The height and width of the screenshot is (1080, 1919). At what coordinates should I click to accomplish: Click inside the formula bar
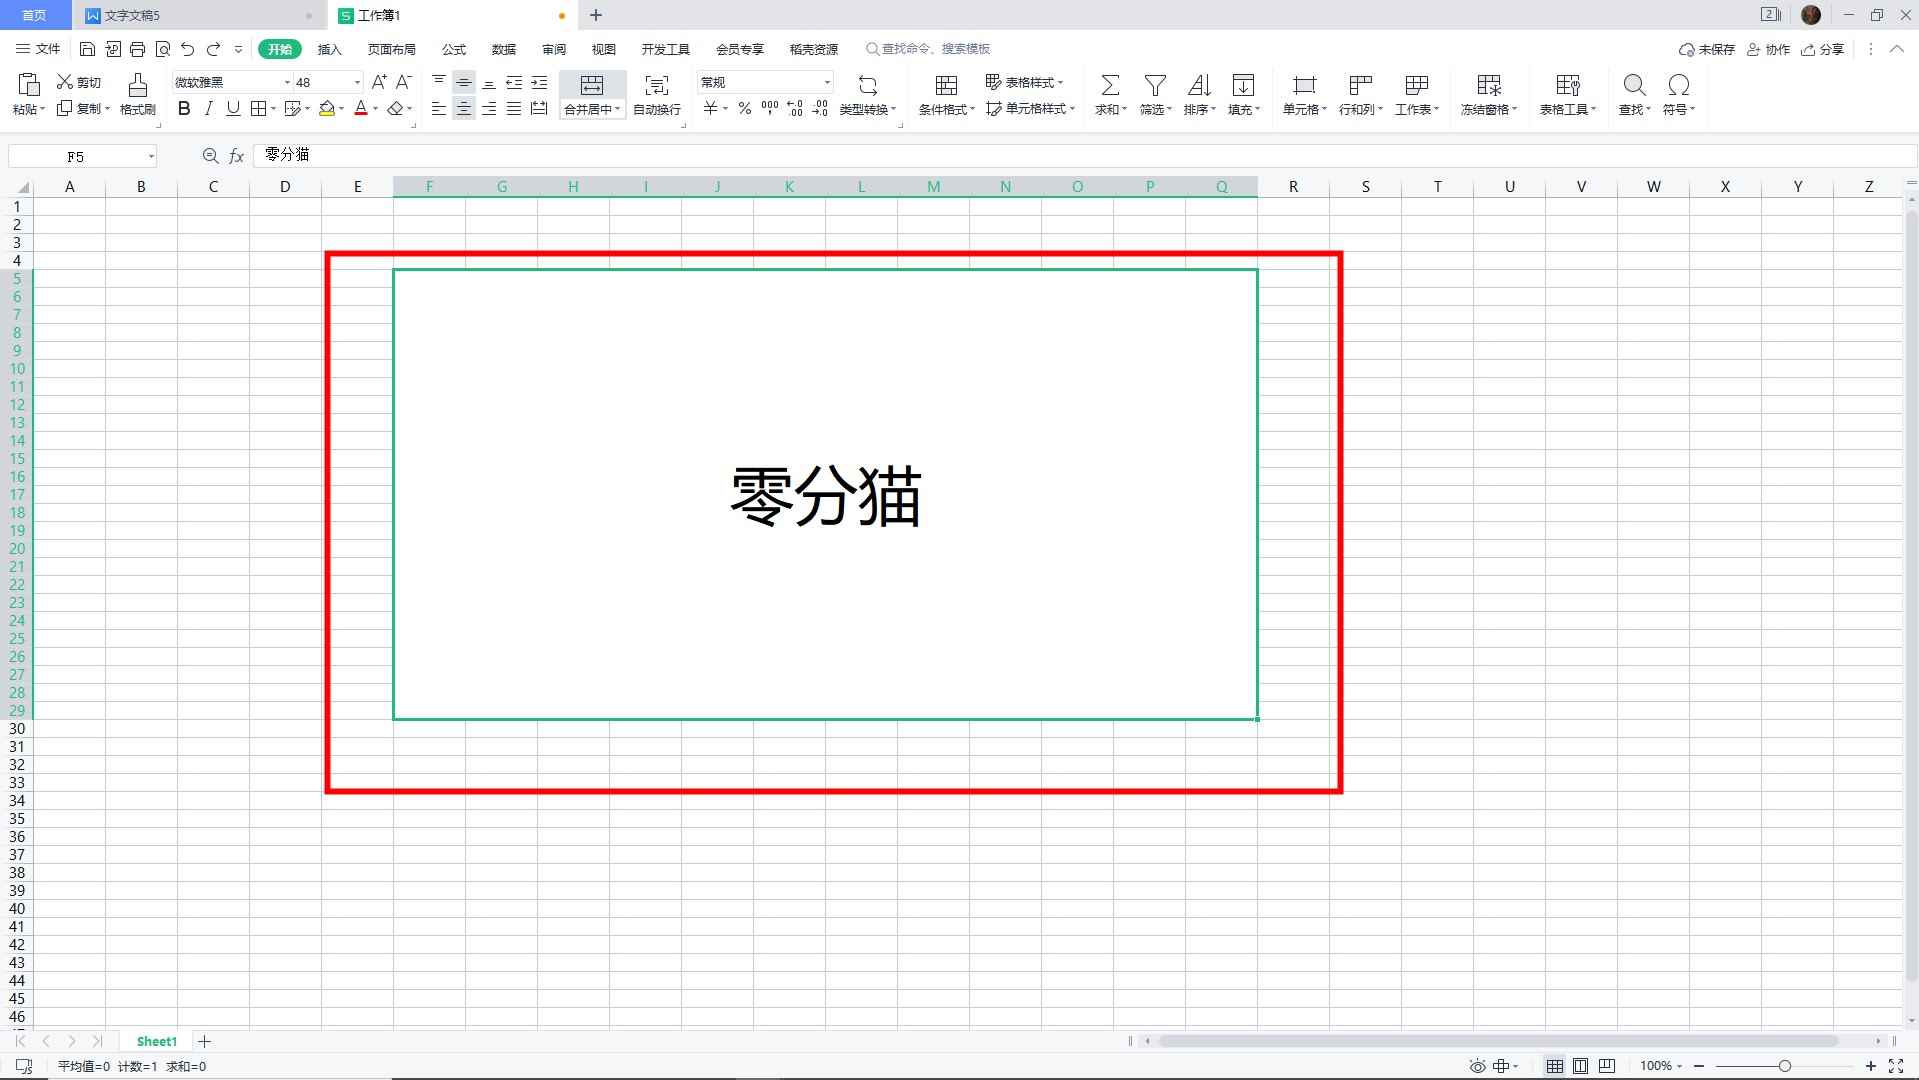pos(600,155)
